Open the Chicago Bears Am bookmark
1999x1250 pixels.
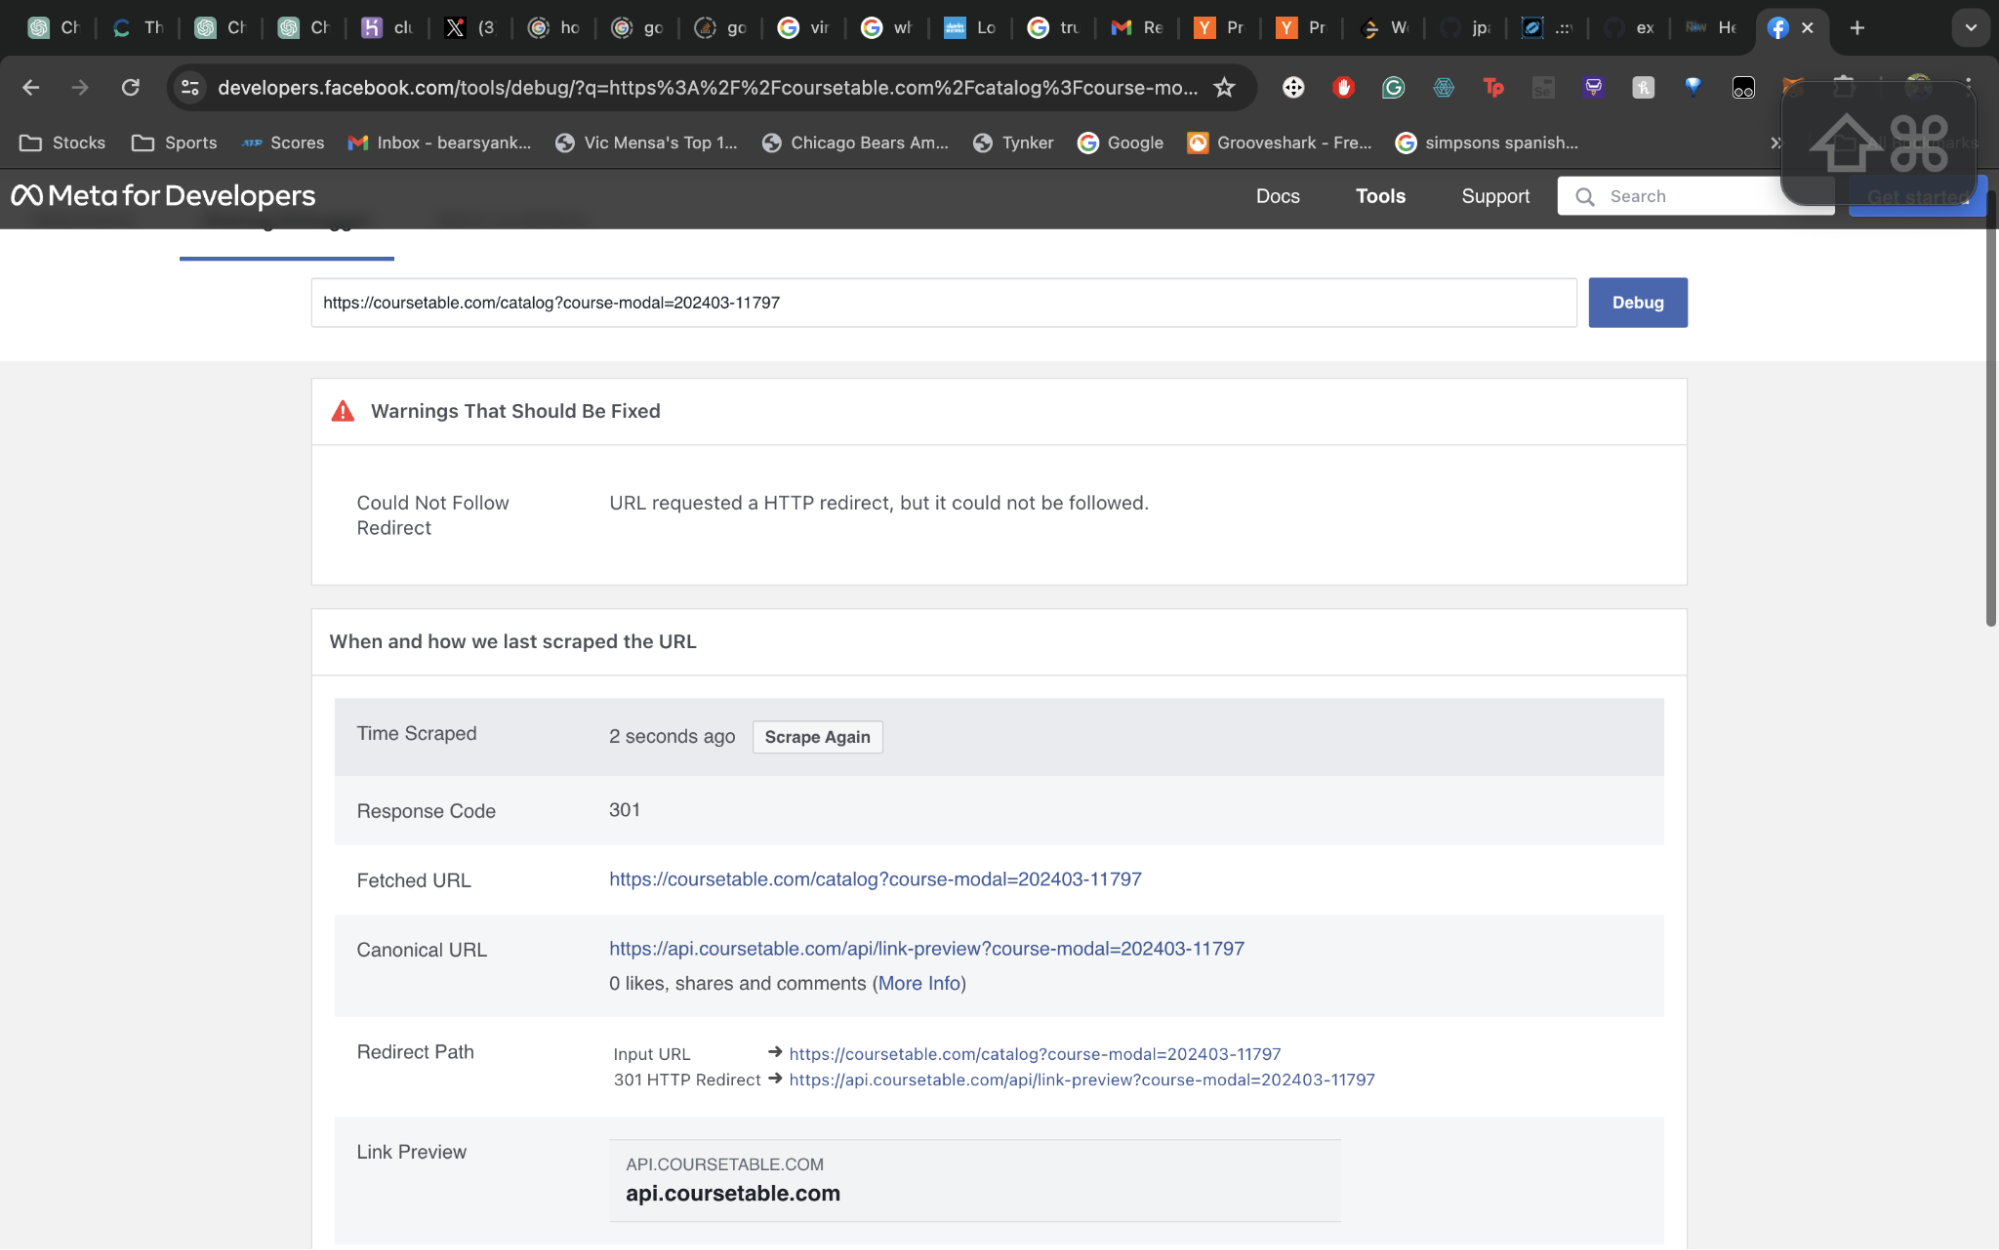855,143
